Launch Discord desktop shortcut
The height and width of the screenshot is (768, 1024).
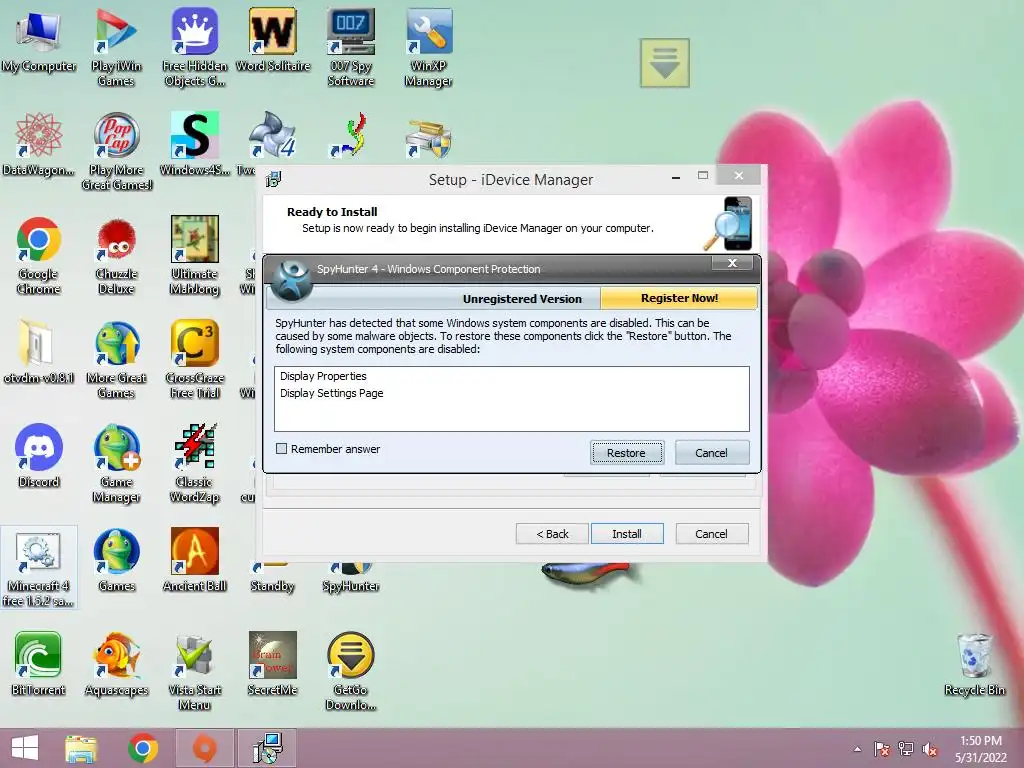(39, 456)
